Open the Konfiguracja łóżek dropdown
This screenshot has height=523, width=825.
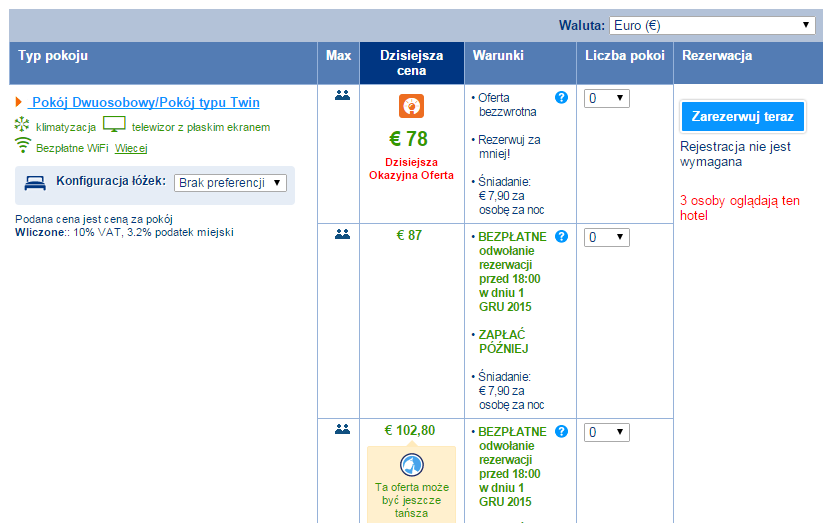(x=230, y=183)
